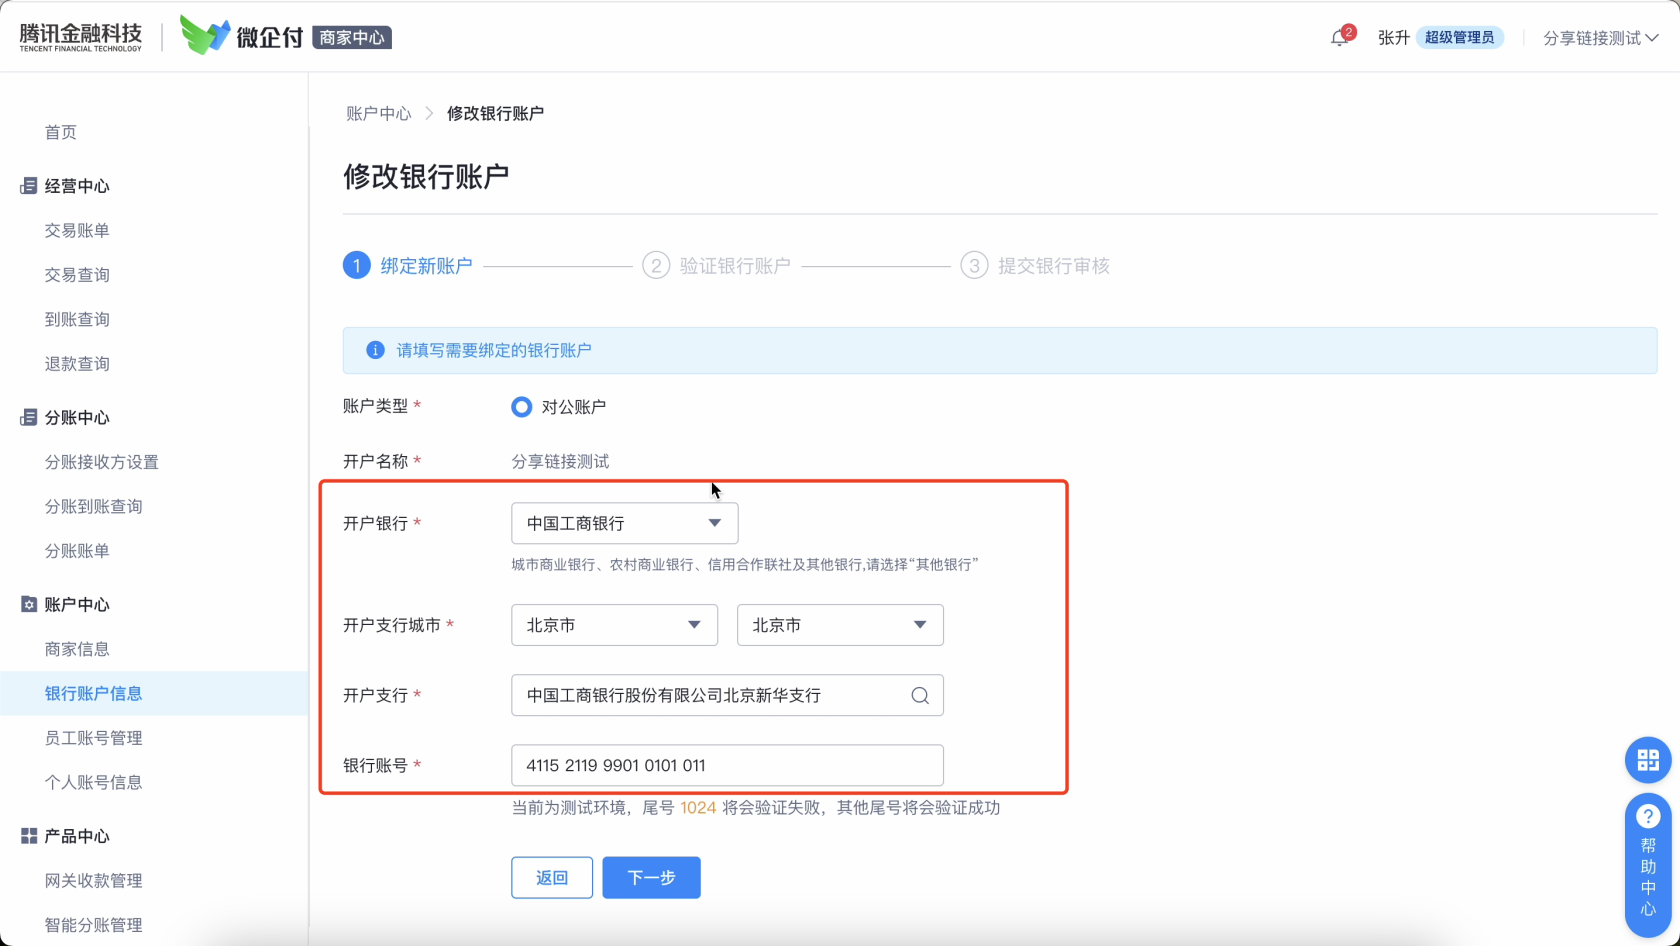The image size is (1680, 946).
Task: Click the info icon in the blue notice bar
Action: [x=375, y=350]
